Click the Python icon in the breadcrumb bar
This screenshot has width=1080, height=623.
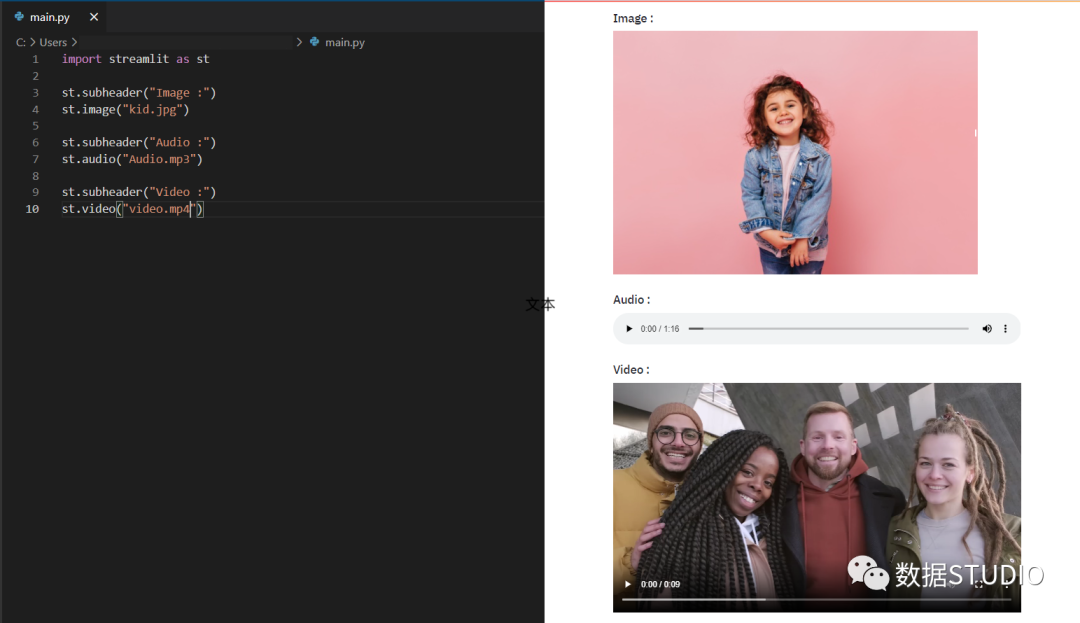[x=314, y=42]
